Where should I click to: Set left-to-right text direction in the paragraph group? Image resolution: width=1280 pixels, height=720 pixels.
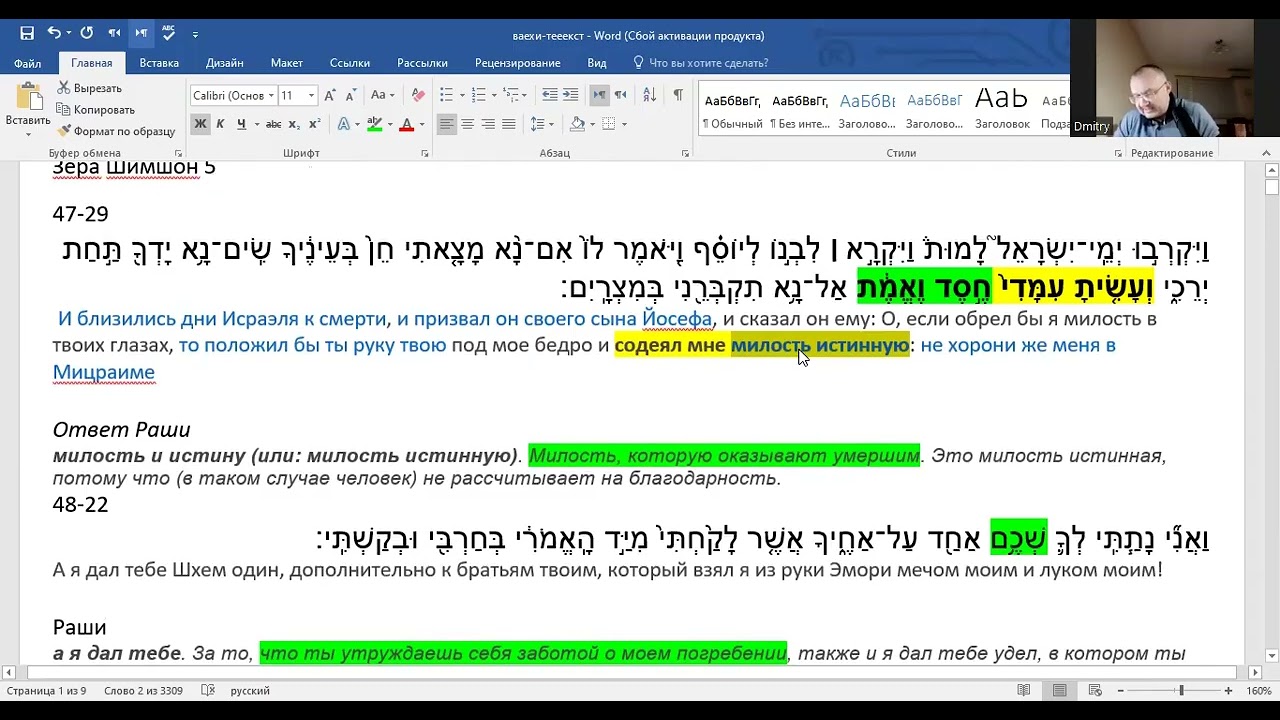click(x=599, y=95)
